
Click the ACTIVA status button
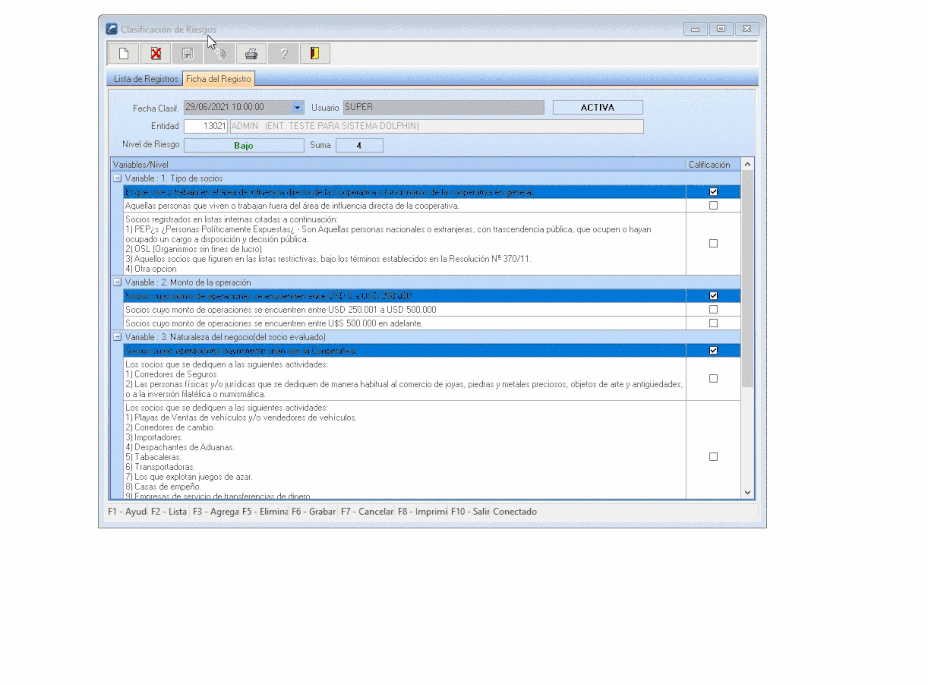598,107
